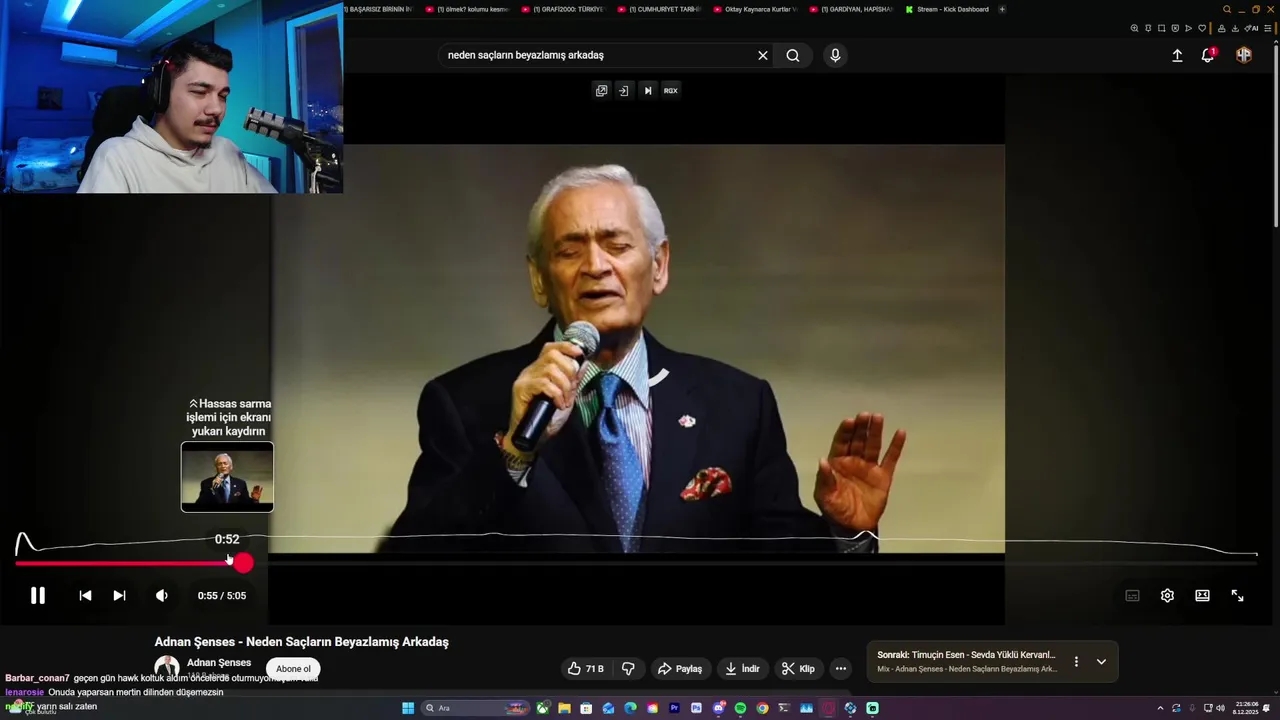Pause the YouTube video
The image size is (1280, 720).
(37, 596)
